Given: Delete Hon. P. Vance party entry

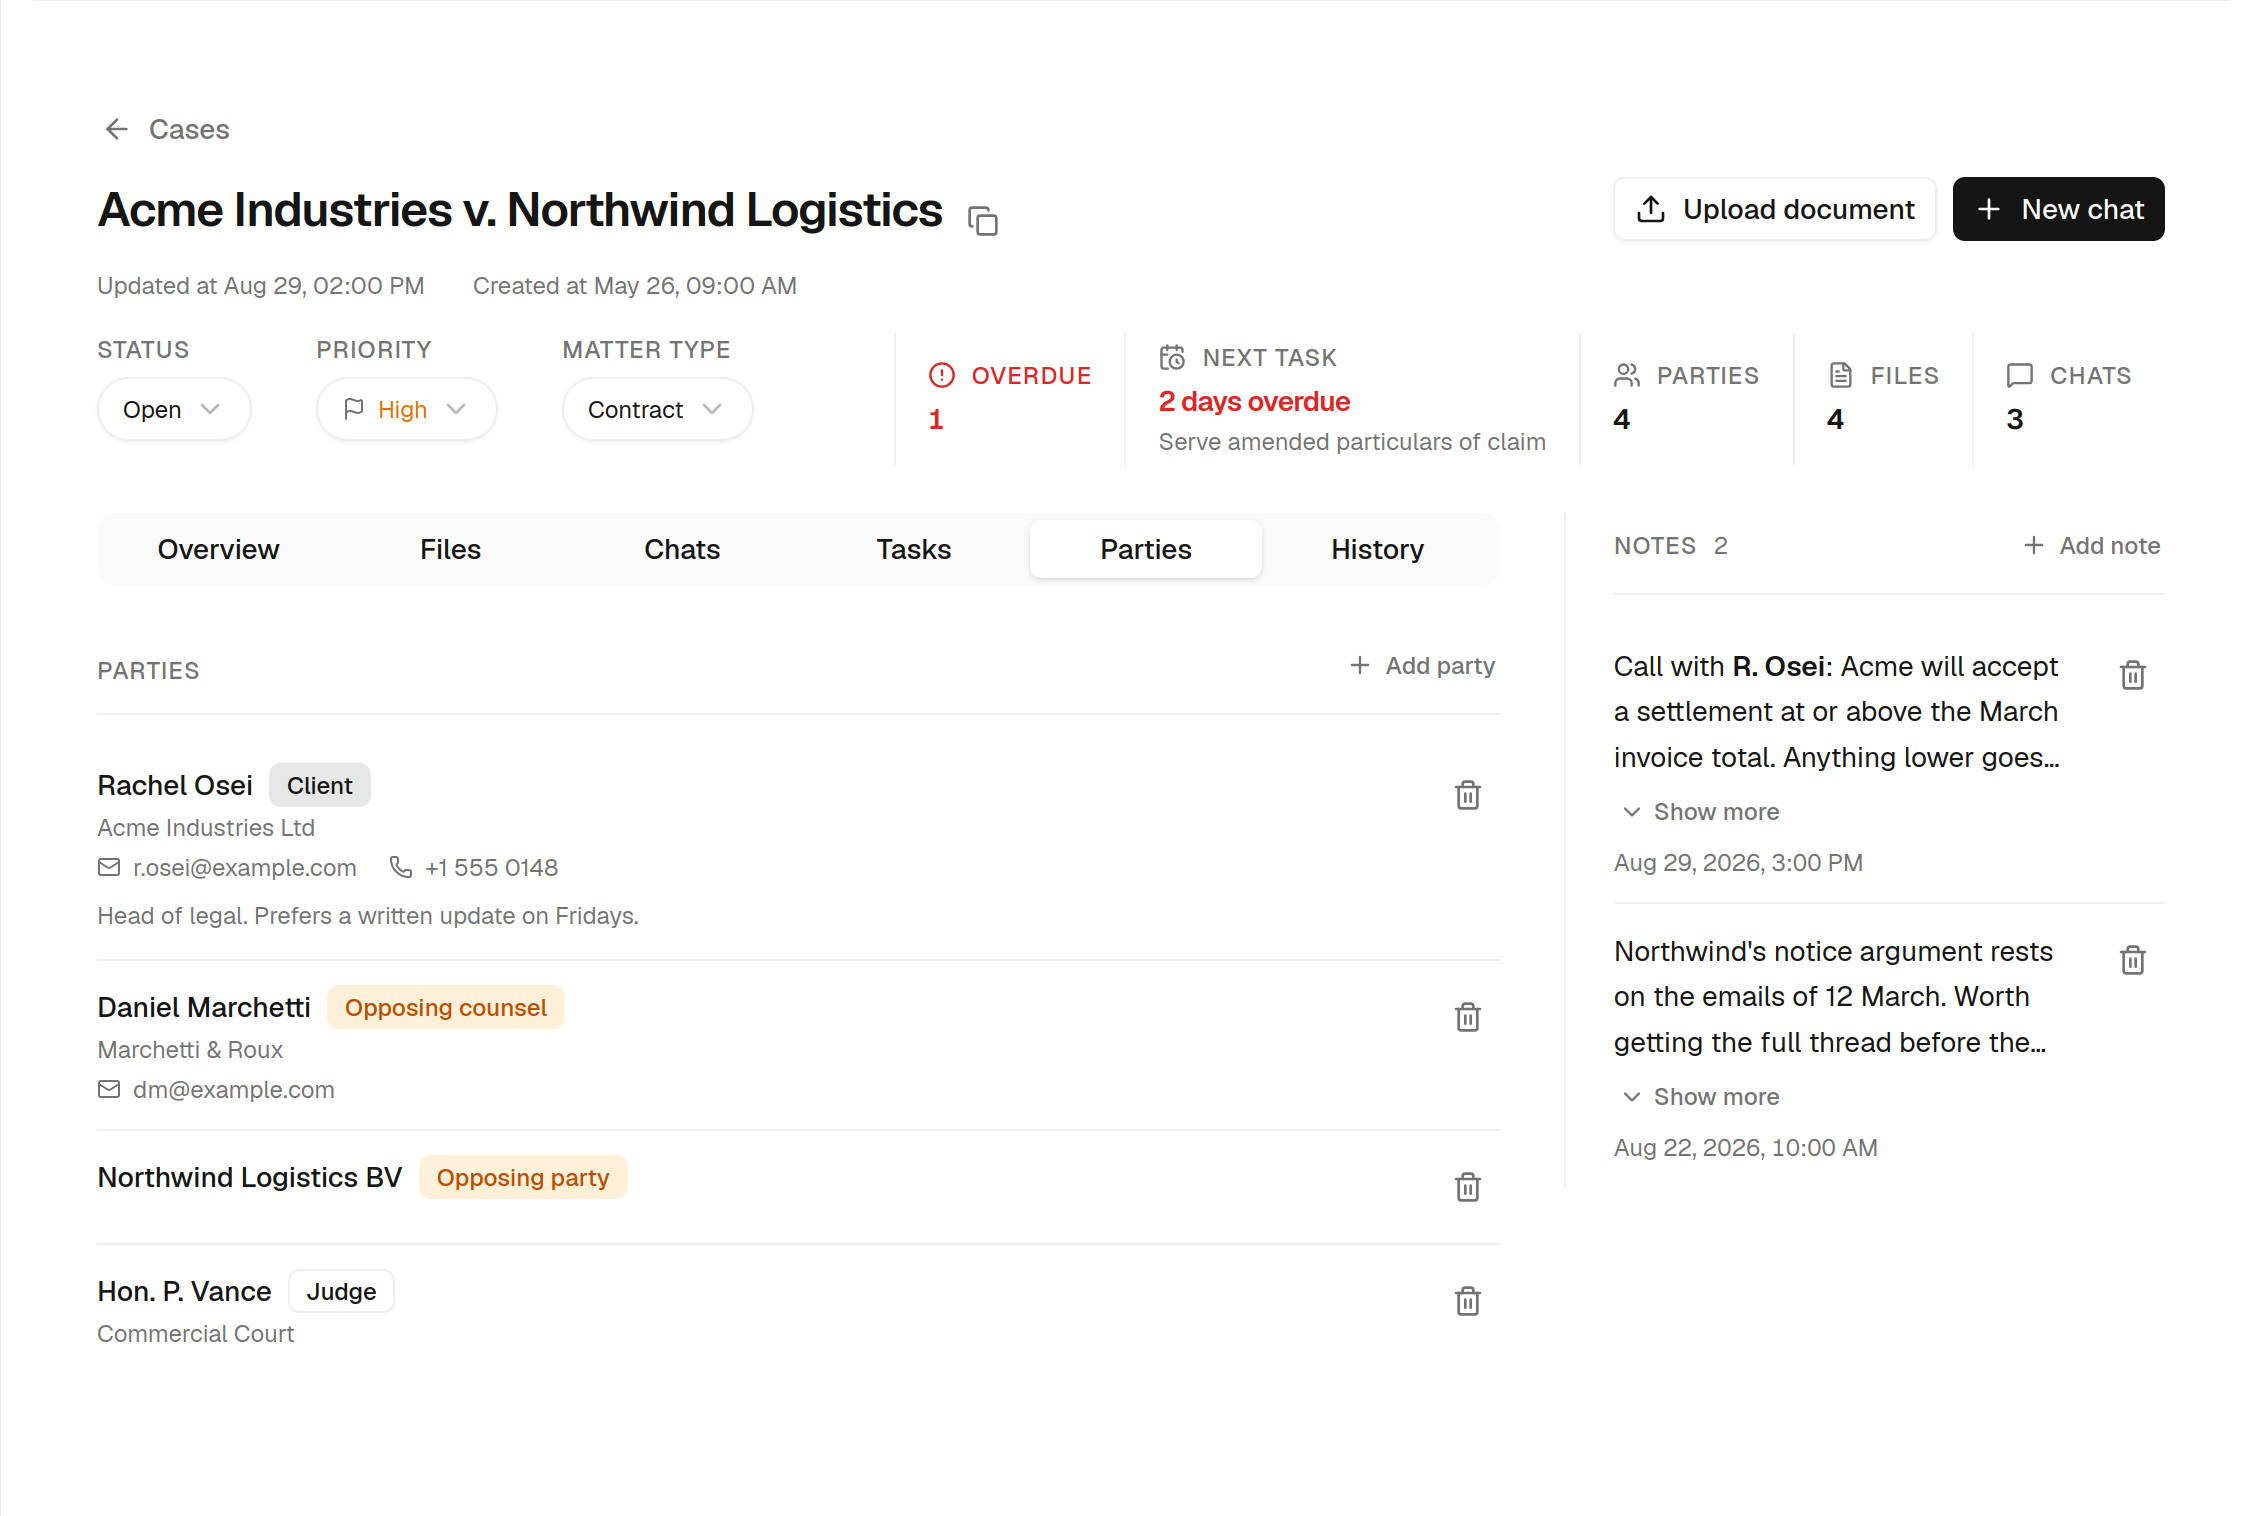Looking at the screenshot, I should 1467,1301.
